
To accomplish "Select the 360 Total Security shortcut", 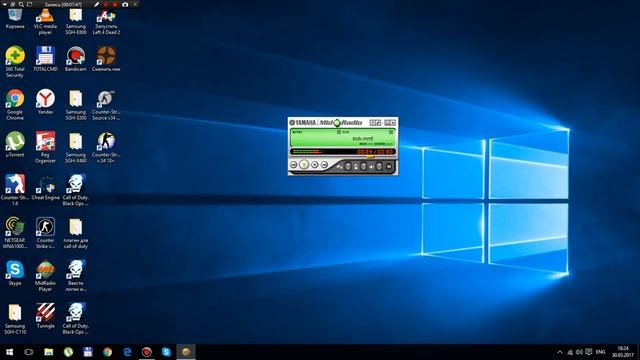I will (x=15, y=62).
